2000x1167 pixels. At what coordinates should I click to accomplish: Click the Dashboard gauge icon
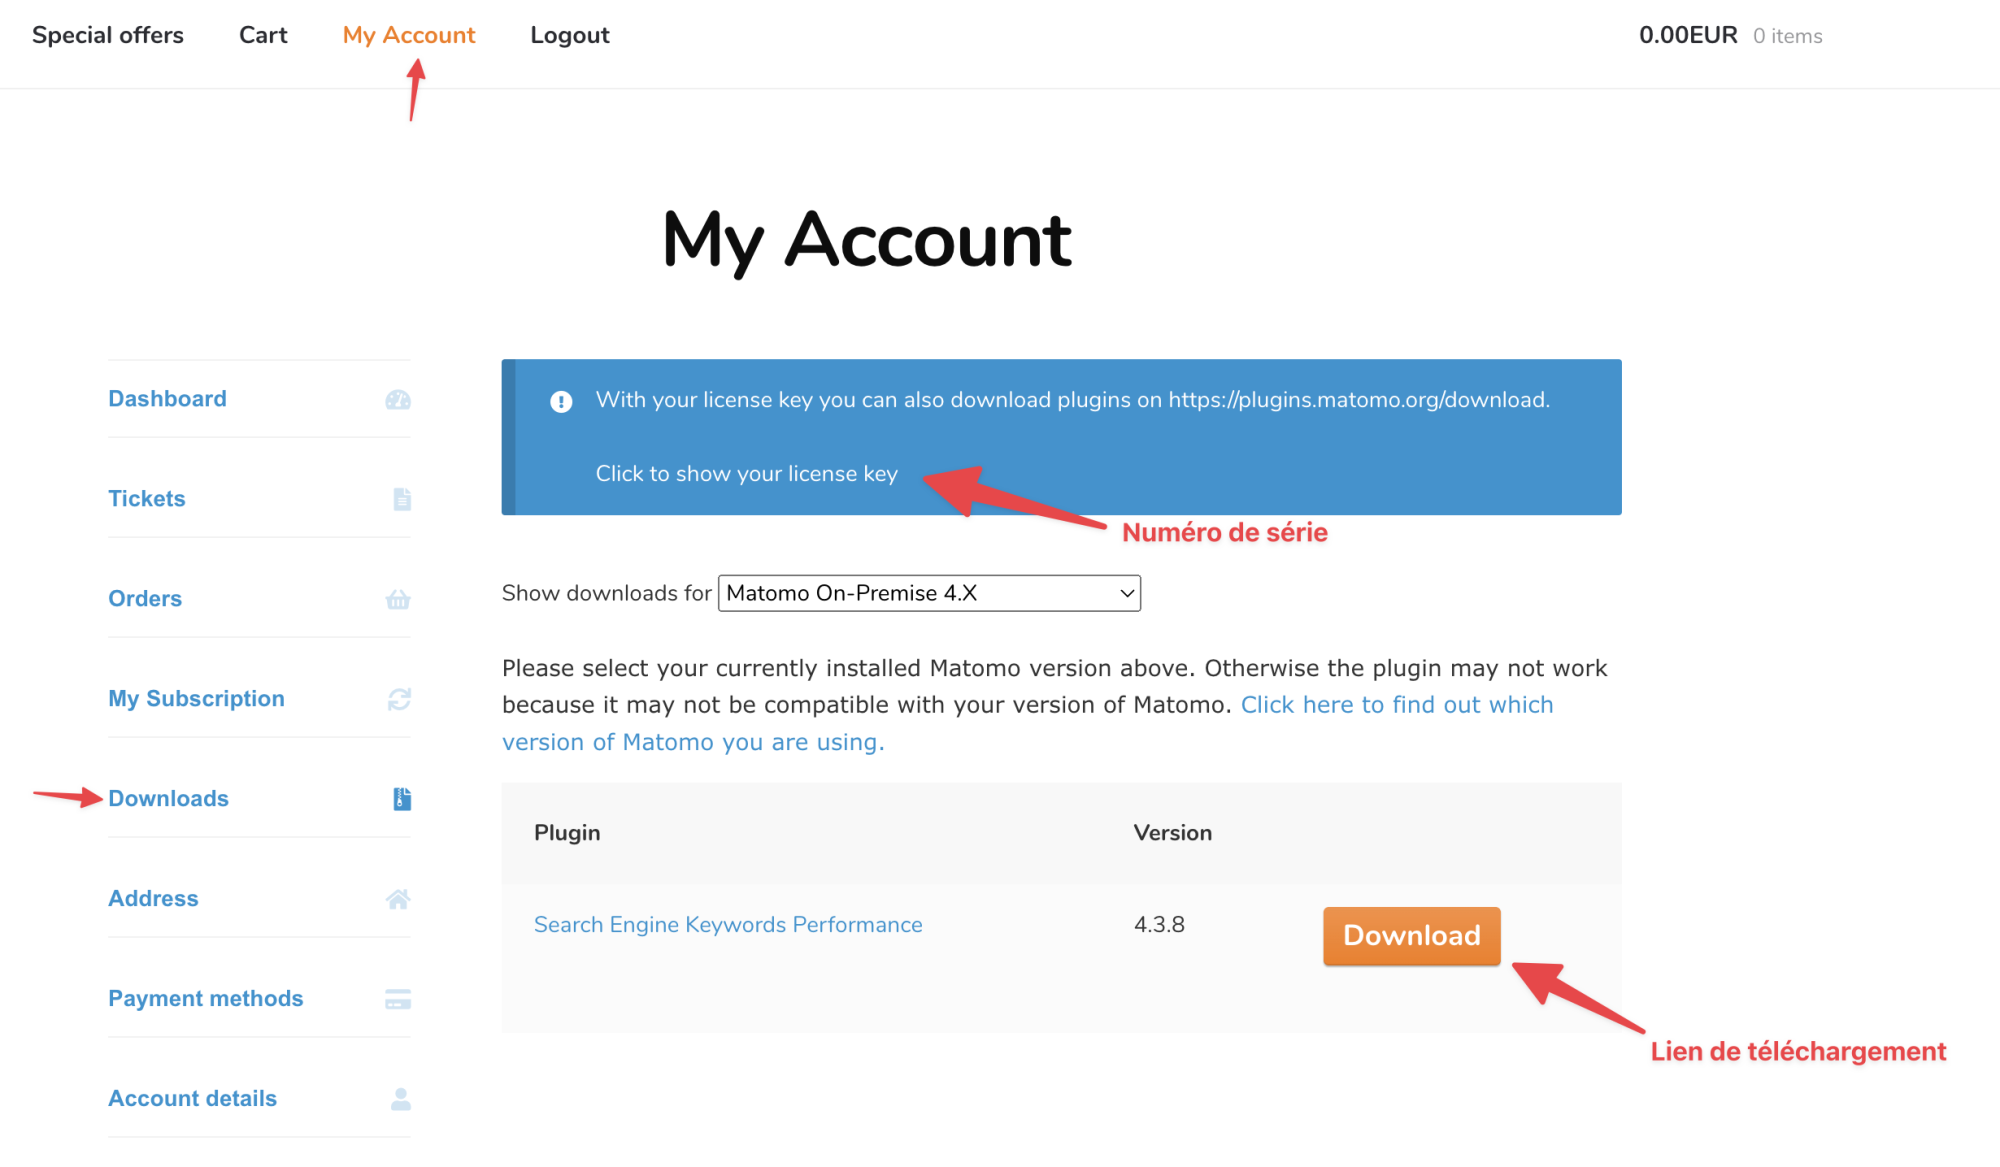click(x=398, y=400)
